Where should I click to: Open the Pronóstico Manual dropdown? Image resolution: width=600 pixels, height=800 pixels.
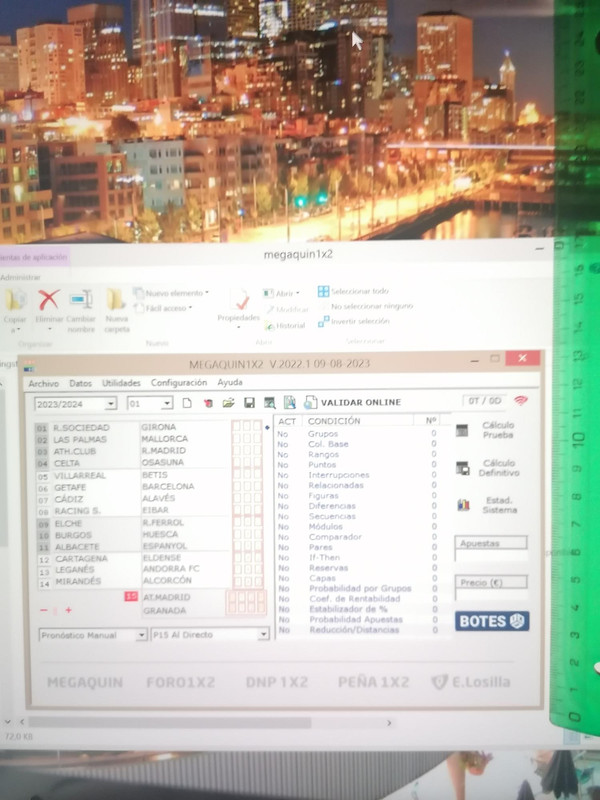141,635
